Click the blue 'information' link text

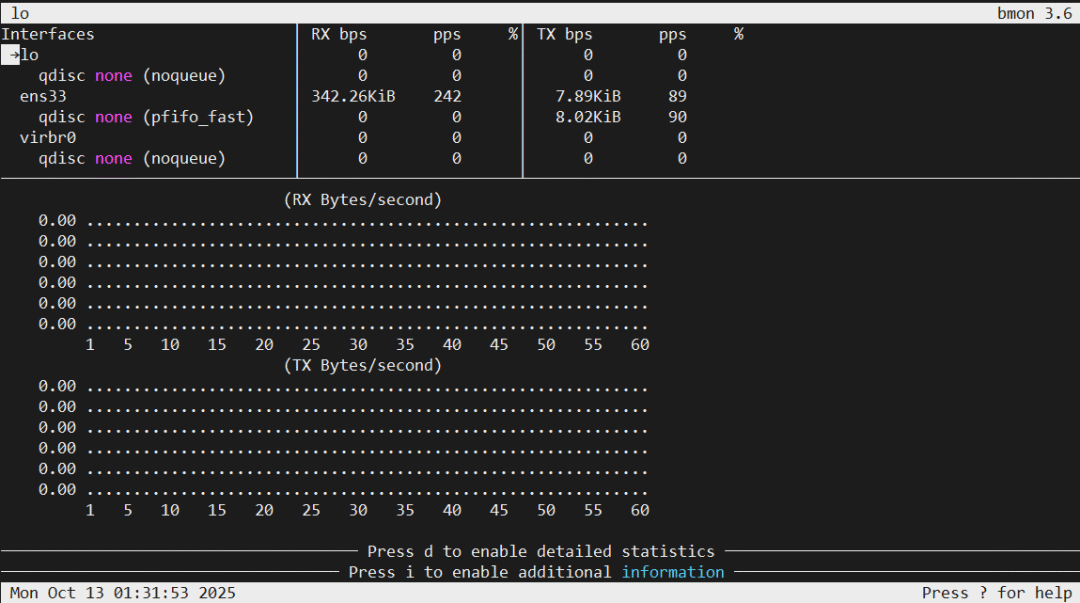coord(673,572)
